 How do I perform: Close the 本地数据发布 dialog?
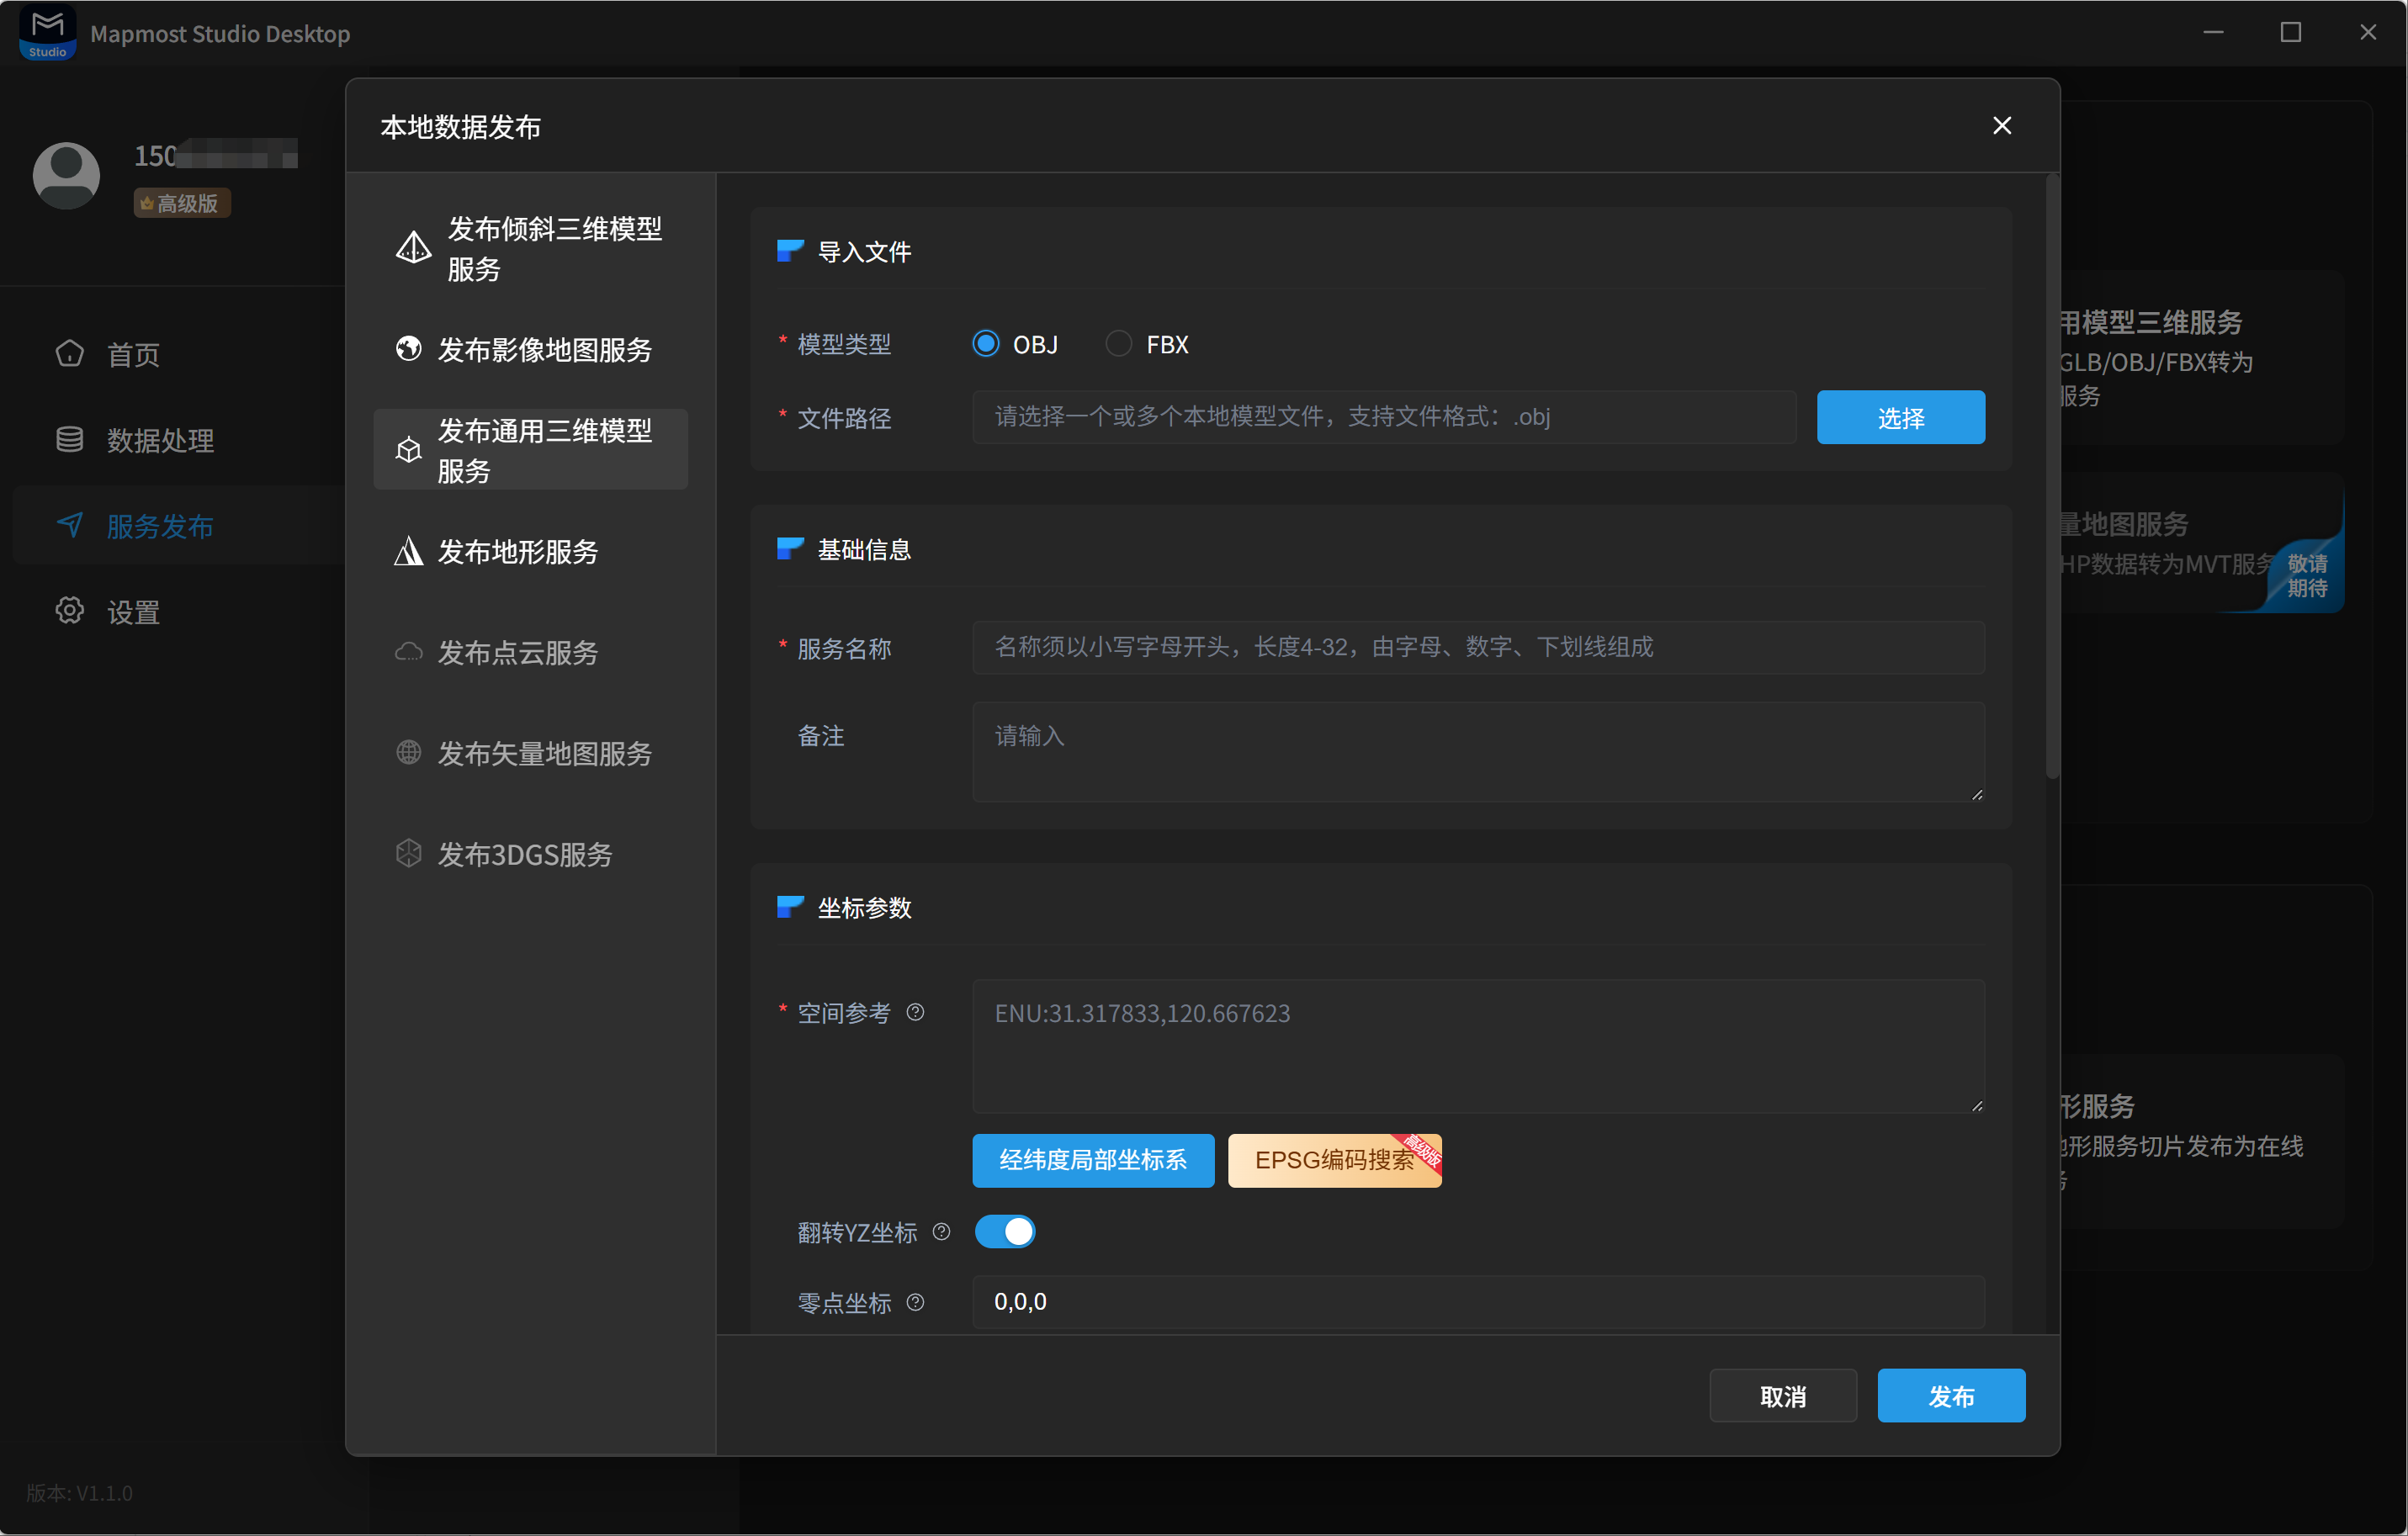(x=2002, y=125)
